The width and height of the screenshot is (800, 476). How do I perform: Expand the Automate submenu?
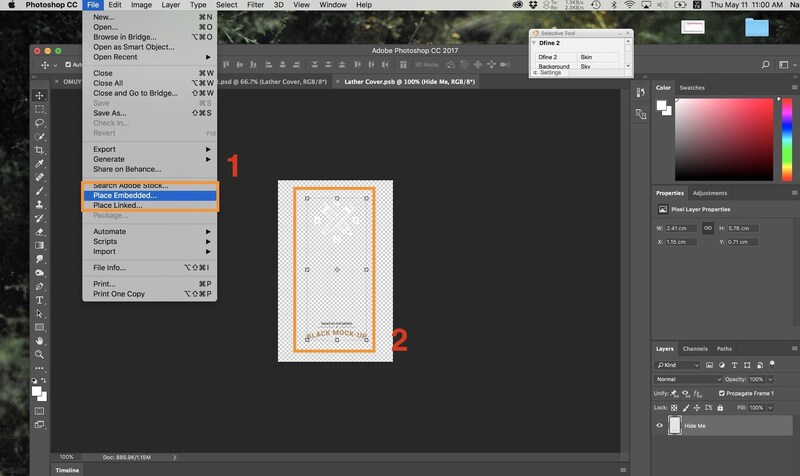150,232
